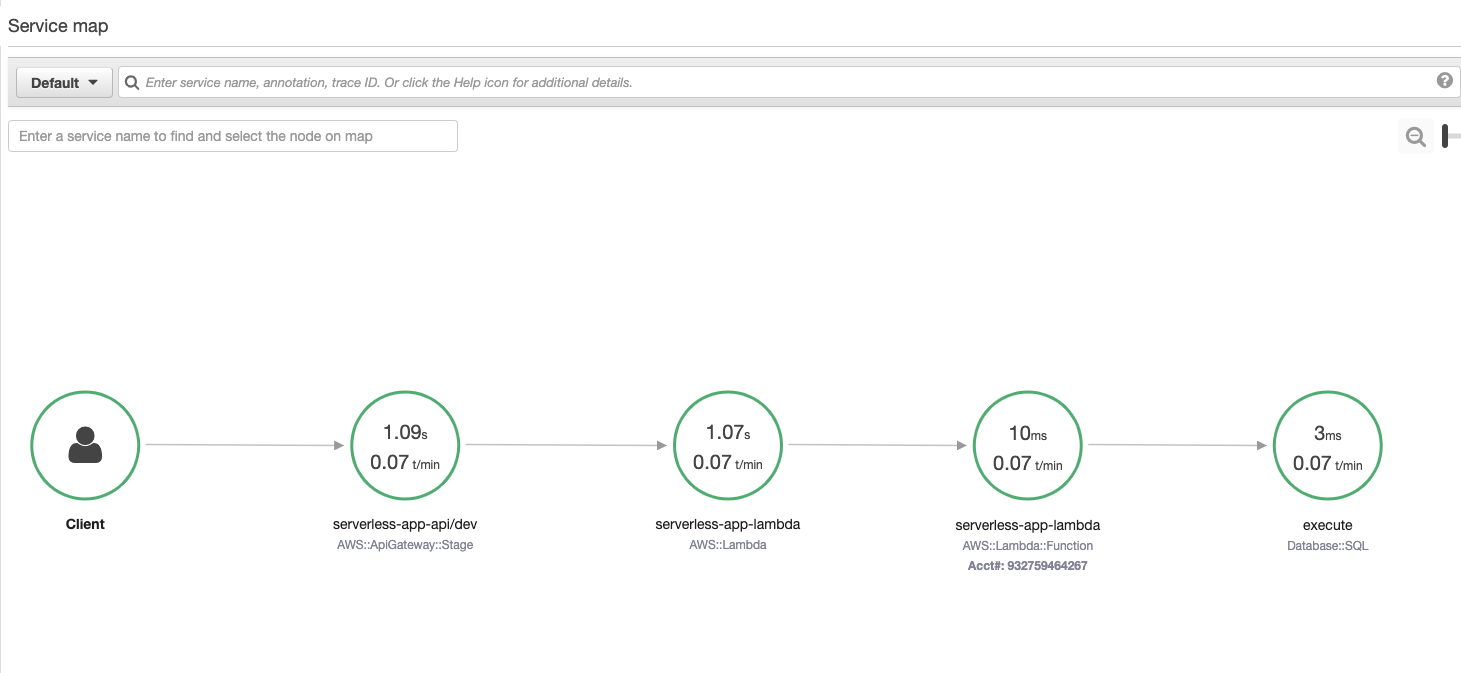Select the AWS::Lambda node showing 1.07s

pos(728,445)
